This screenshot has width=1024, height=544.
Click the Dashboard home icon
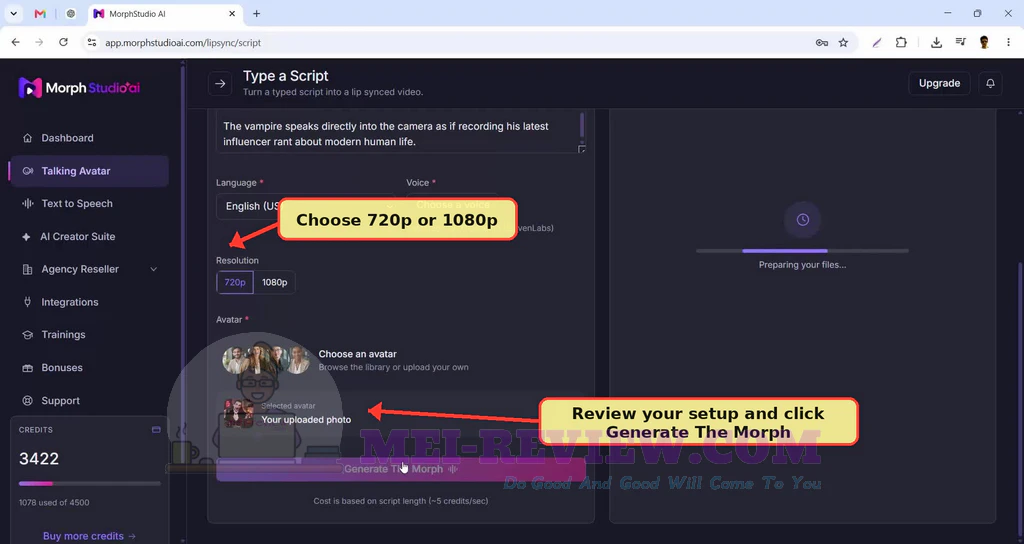tap(27, 138)
